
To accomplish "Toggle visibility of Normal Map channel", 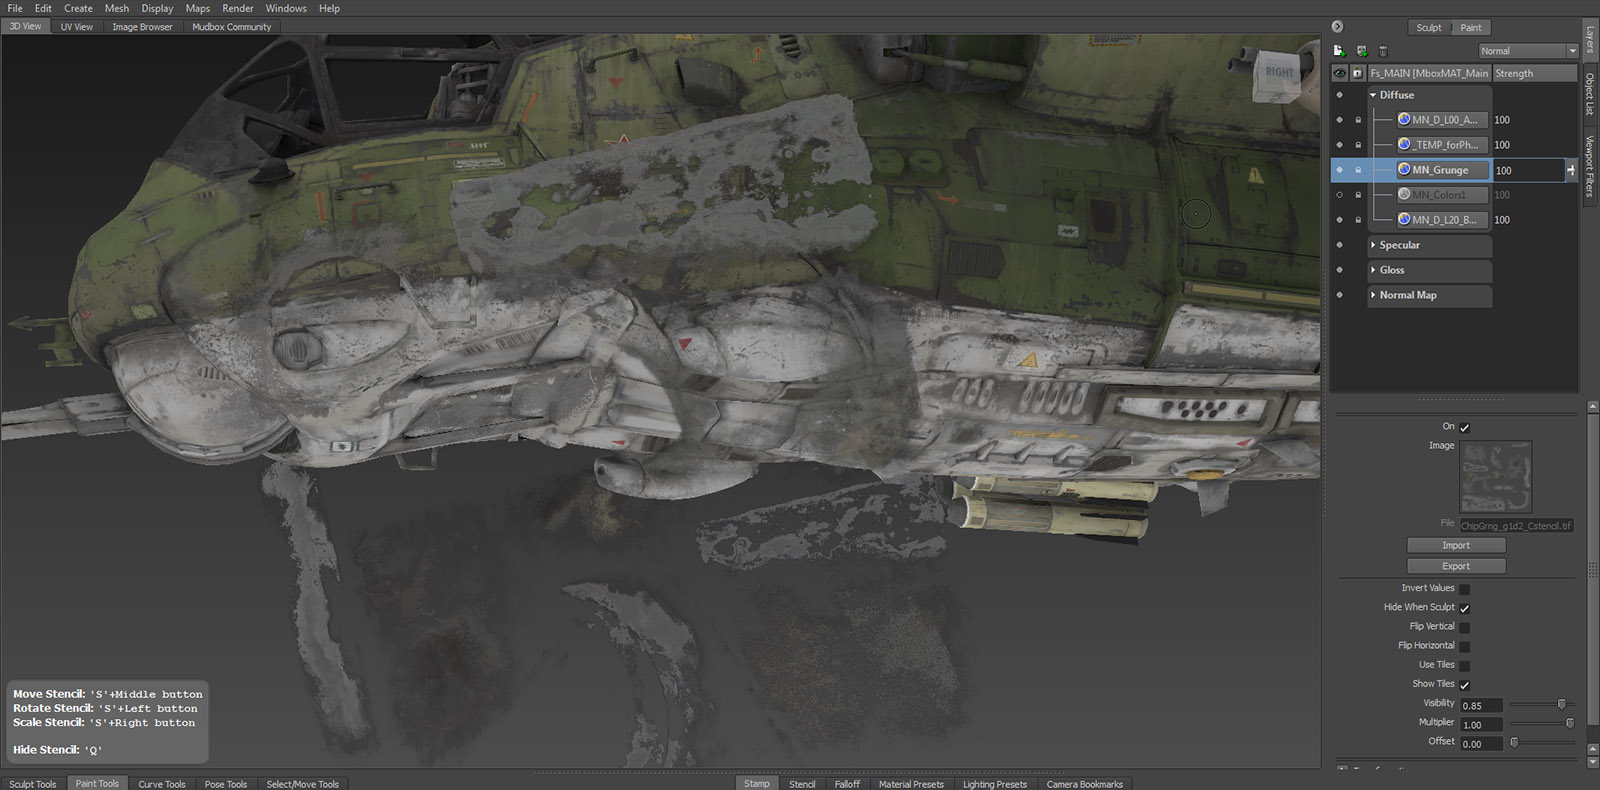I will coord(1340,295).
